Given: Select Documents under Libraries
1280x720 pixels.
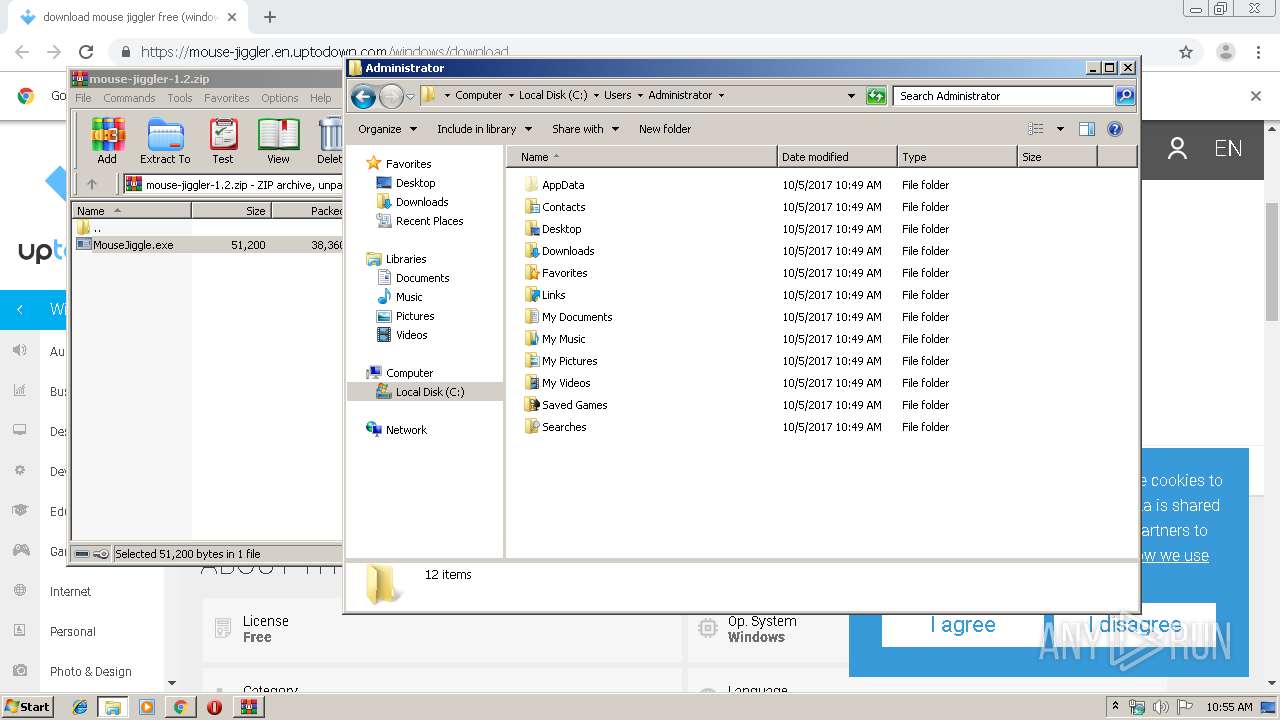Looking at the screenshot, I should 422,278.
